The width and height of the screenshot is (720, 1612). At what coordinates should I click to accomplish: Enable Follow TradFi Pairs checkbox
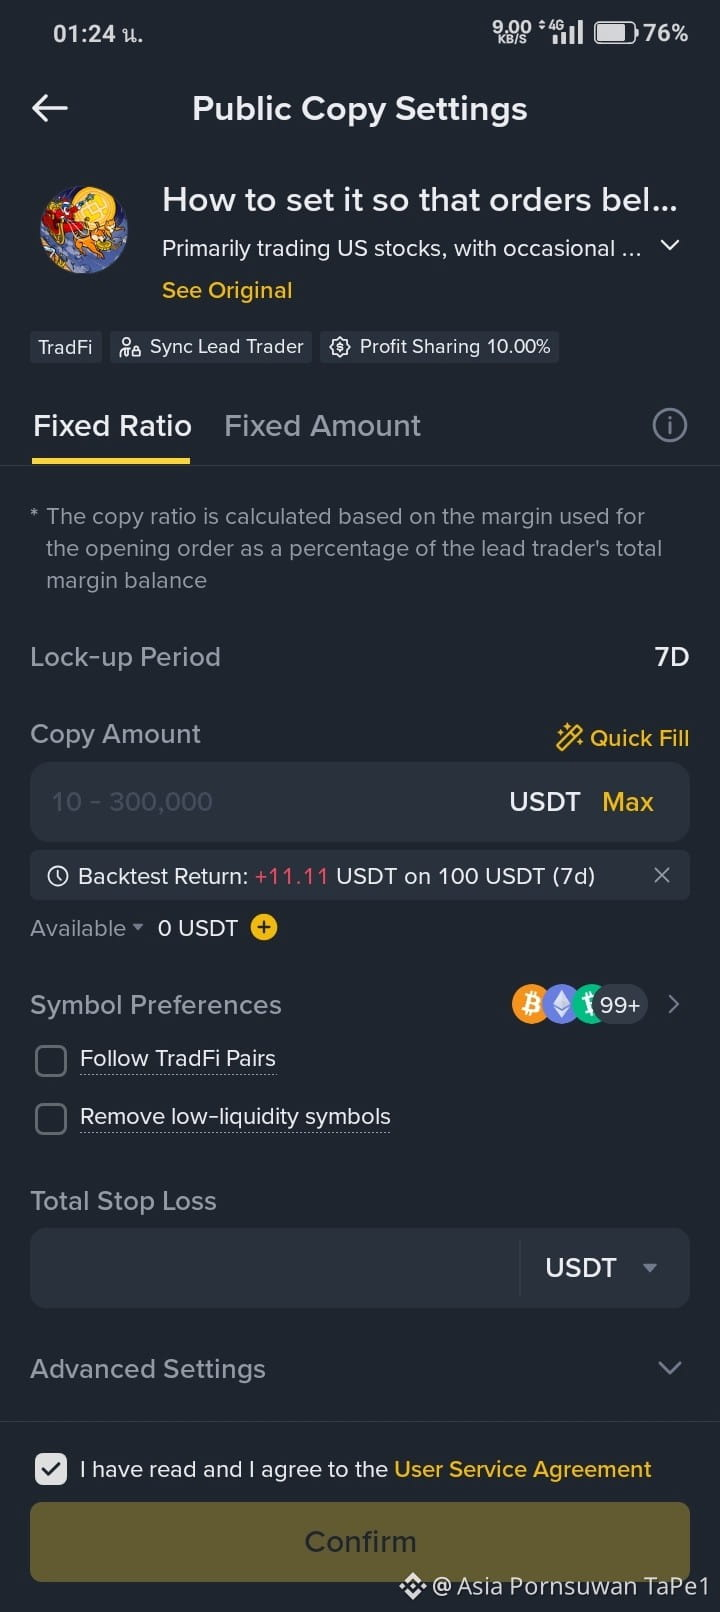pos(51,1060)
